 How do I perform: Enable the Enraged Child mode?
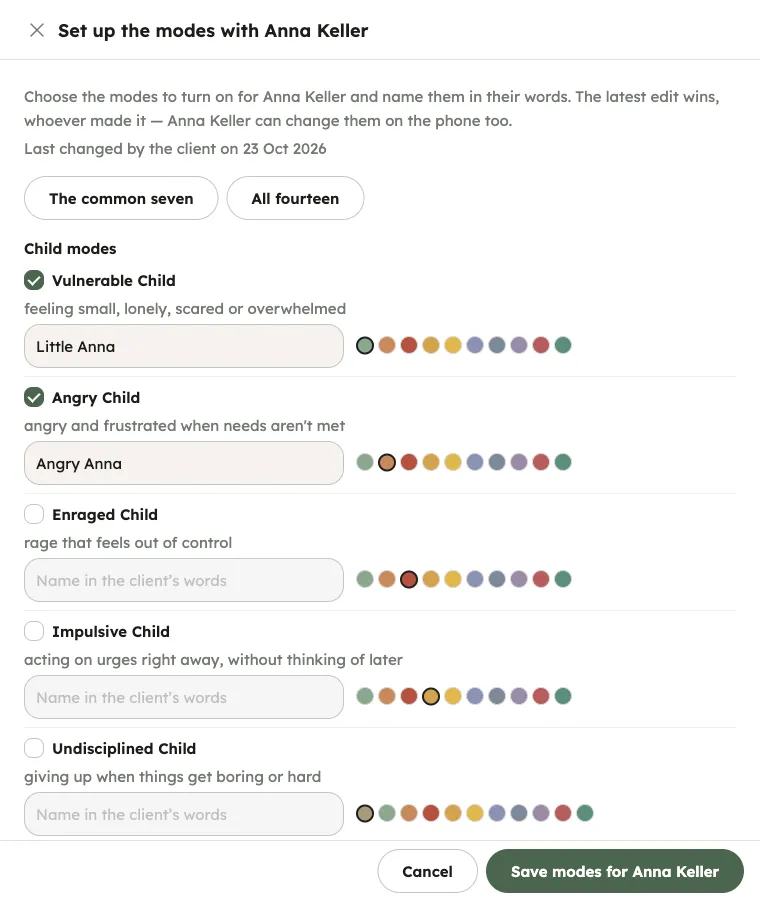34,514
